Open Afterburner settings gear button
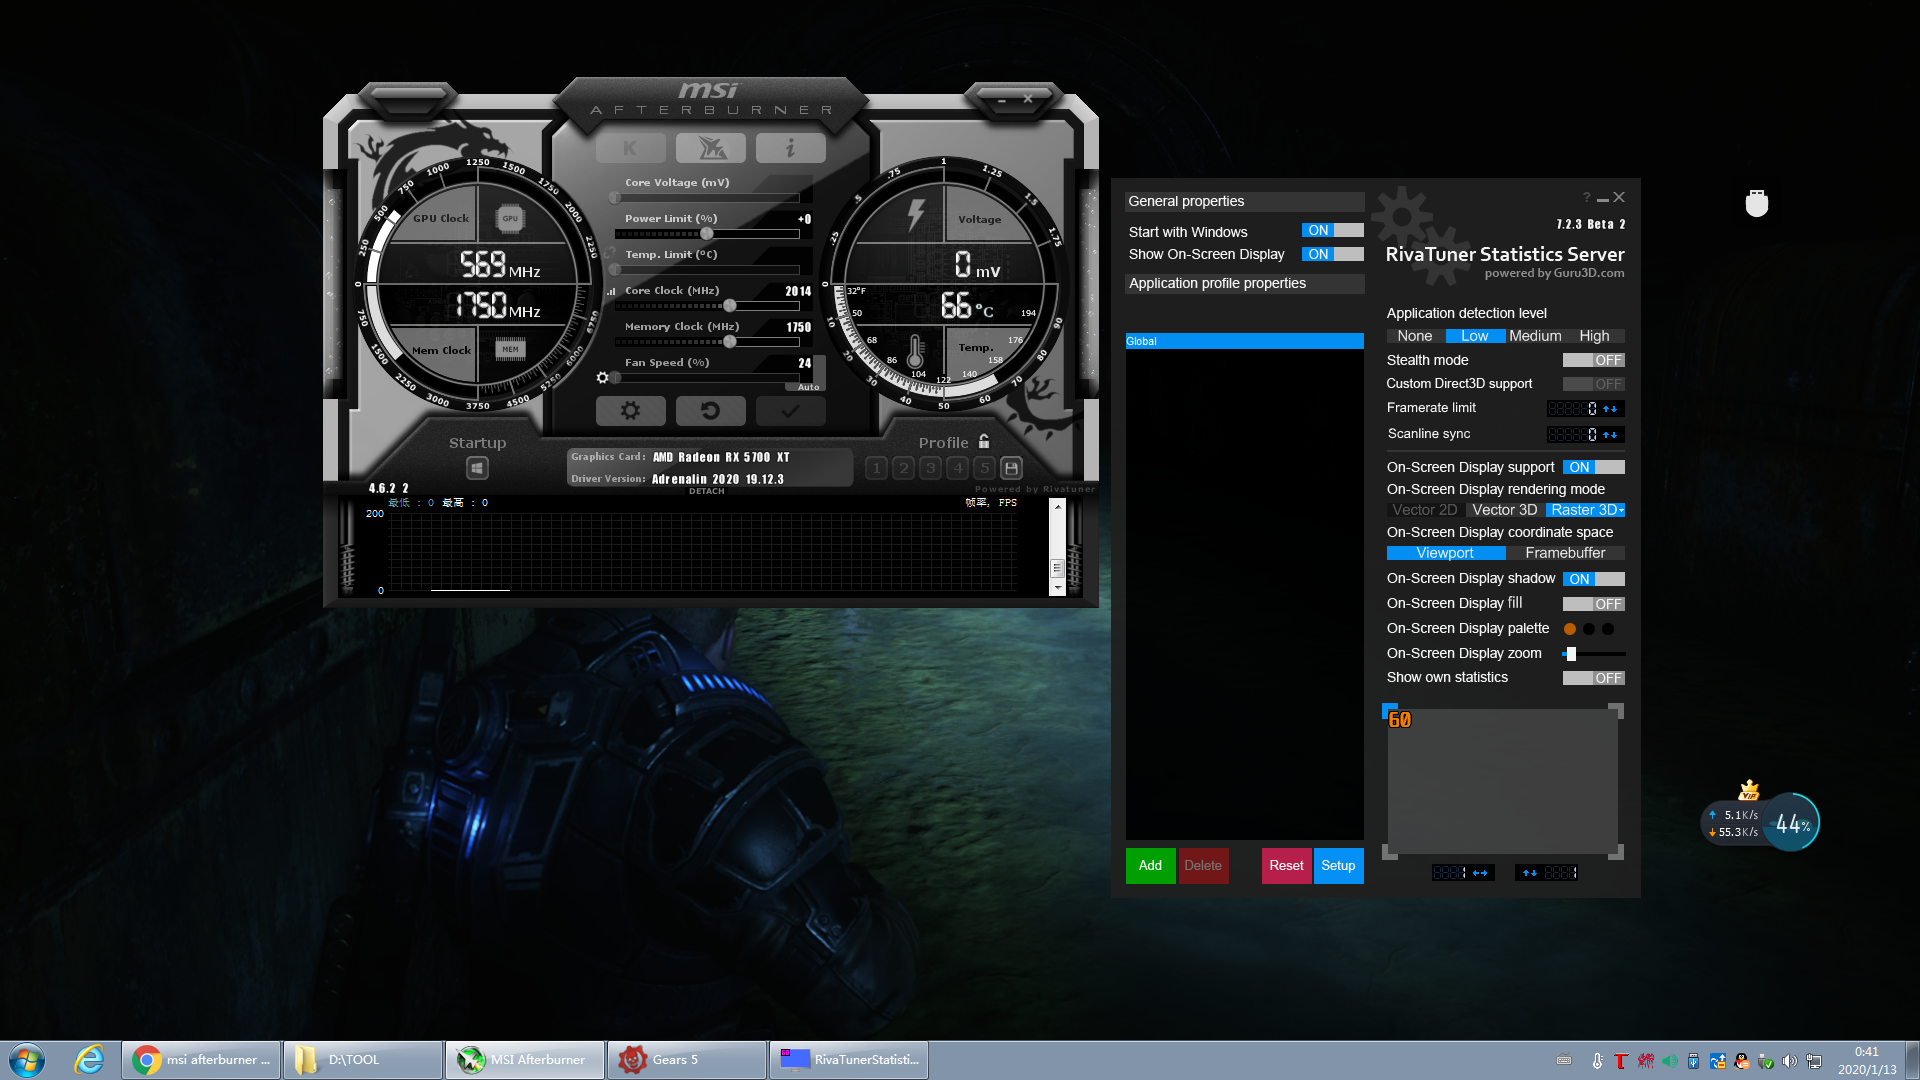1920x1080 pixels. [630, 410]
